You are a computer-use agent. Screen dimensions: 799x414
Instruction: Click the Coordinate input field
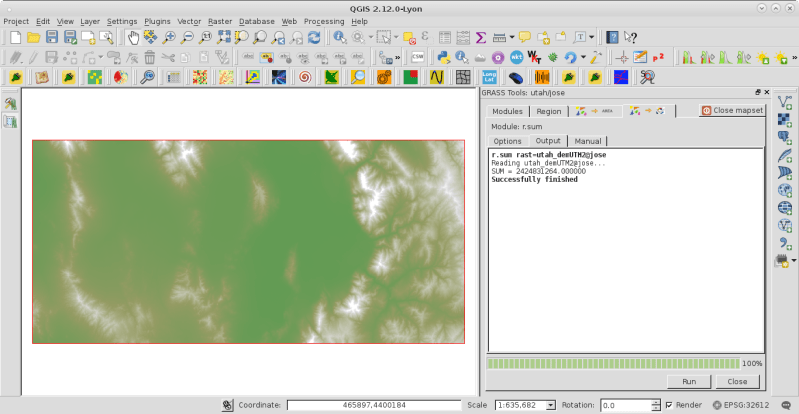(374, 405)
